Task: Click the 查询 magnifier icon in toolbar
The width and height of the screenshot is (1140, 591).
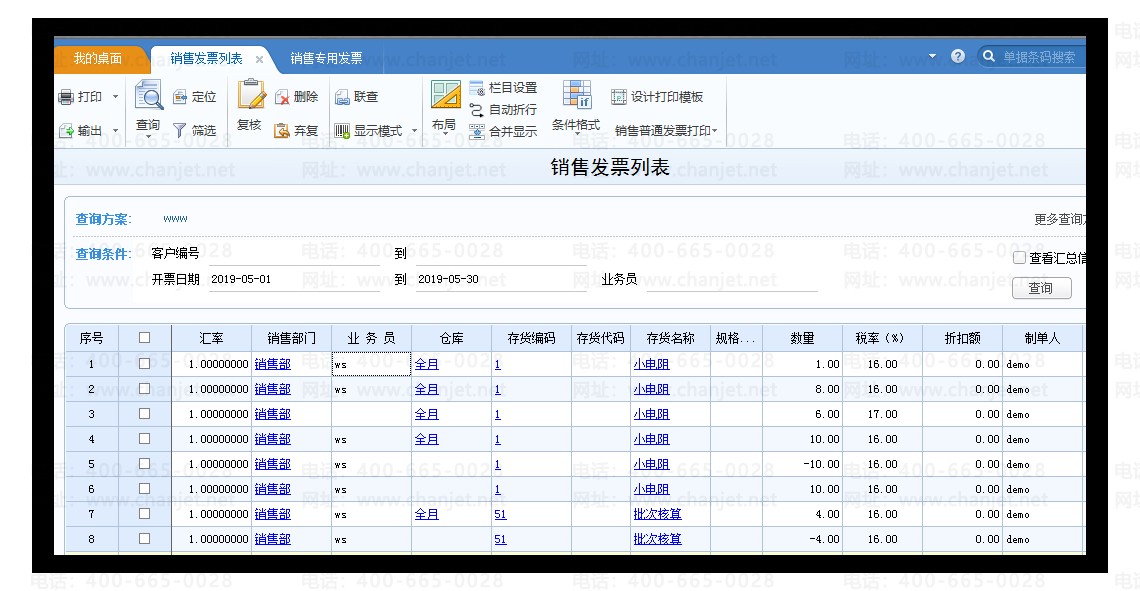Action: coord(148,96)
